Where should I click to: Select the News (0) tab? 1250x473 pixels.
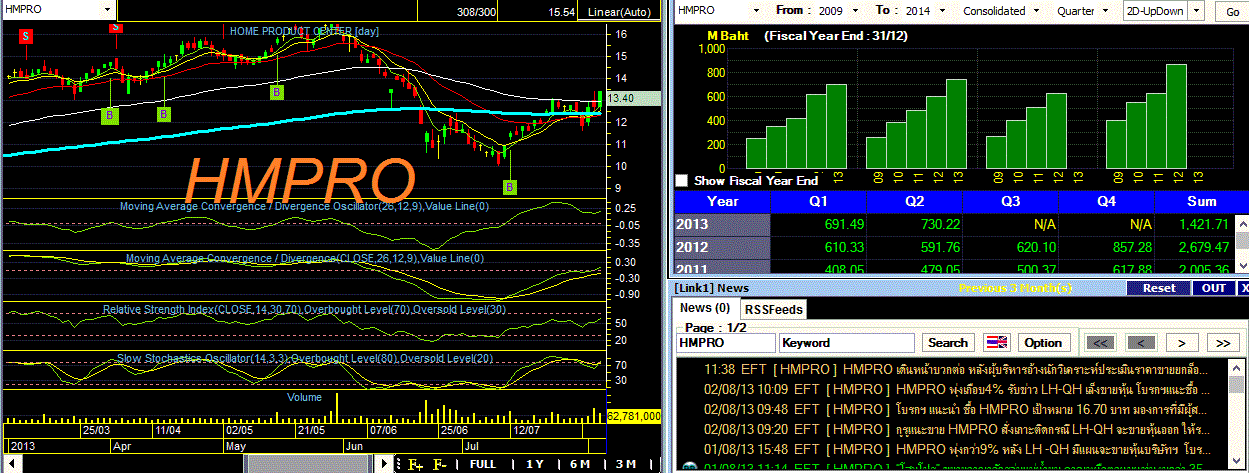coord(705,308)
